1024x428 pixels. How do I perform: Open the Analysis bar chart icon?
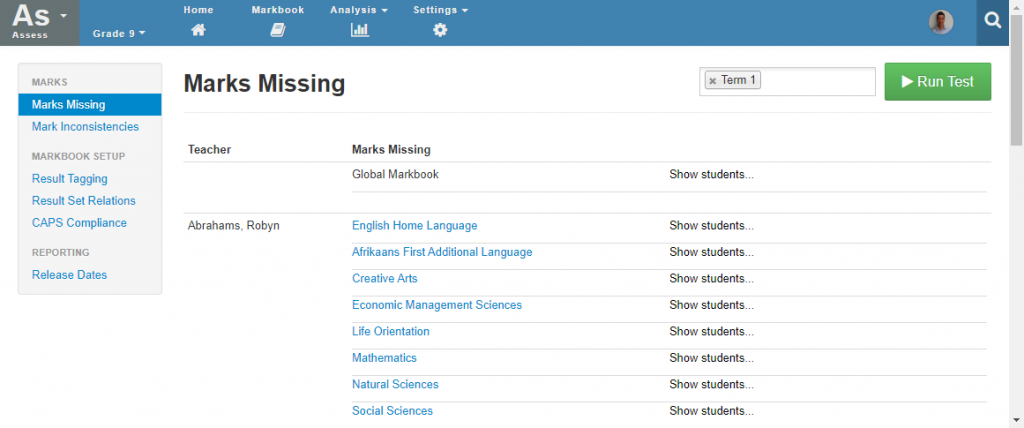pyautogui.click(x=359, y=30)
